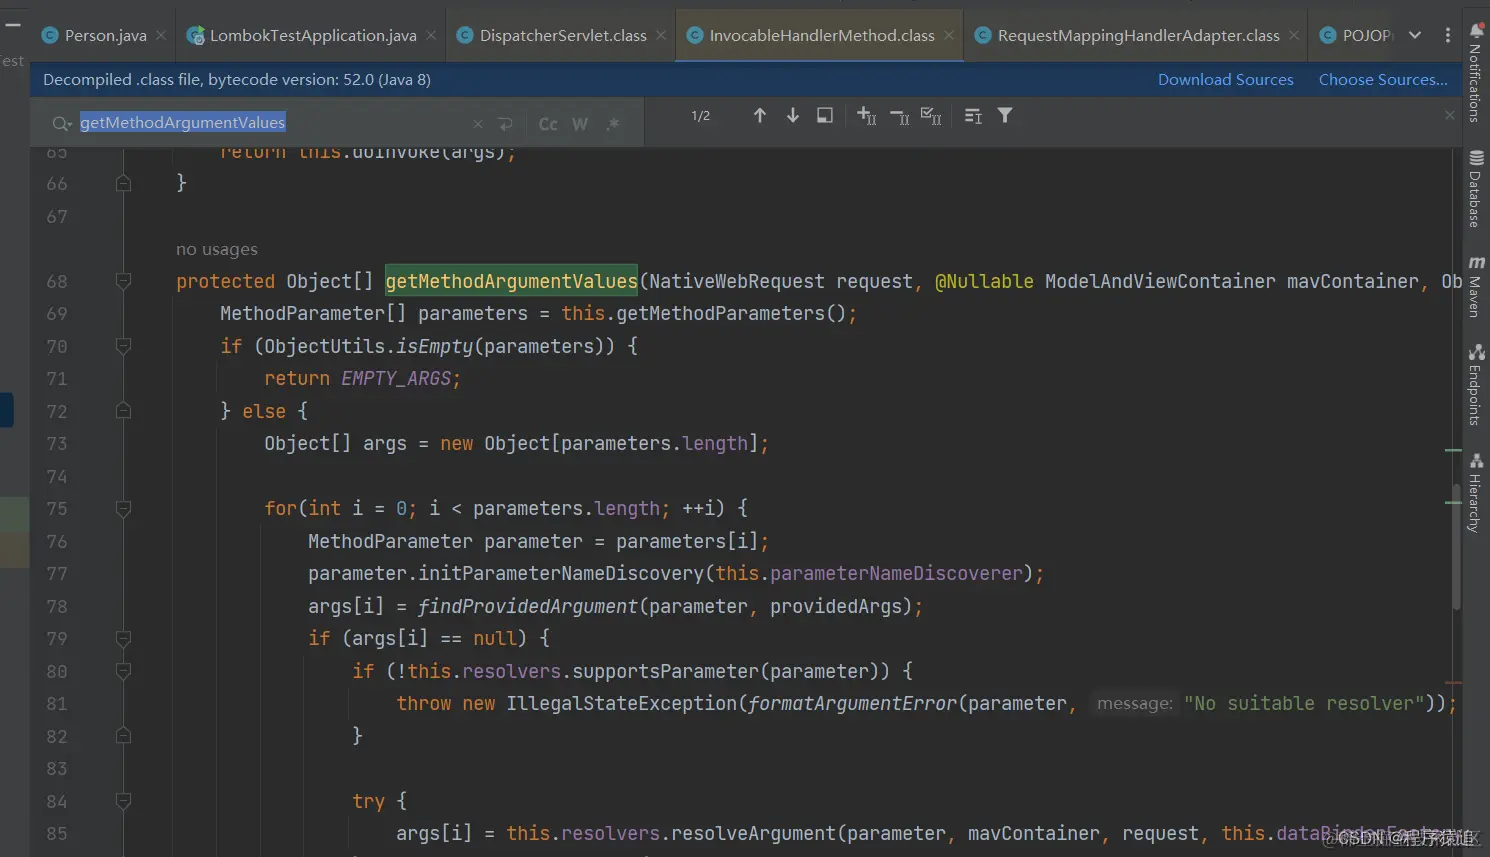
Task: Toggle Regex search option
Action: pyautogui.click(x=613, y=124)
